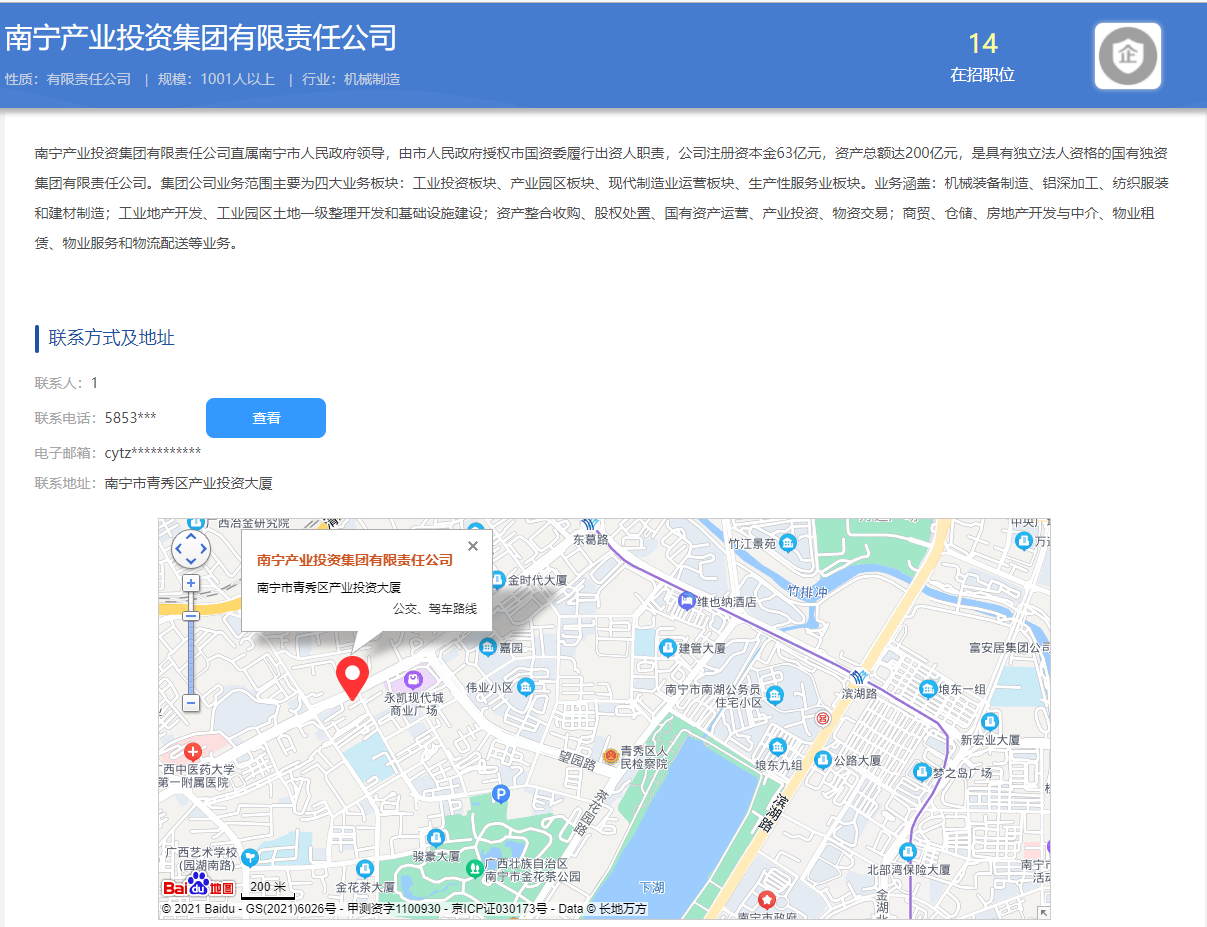
Task: Click the 东葛路 metro station icon
Action: [590, 523]
